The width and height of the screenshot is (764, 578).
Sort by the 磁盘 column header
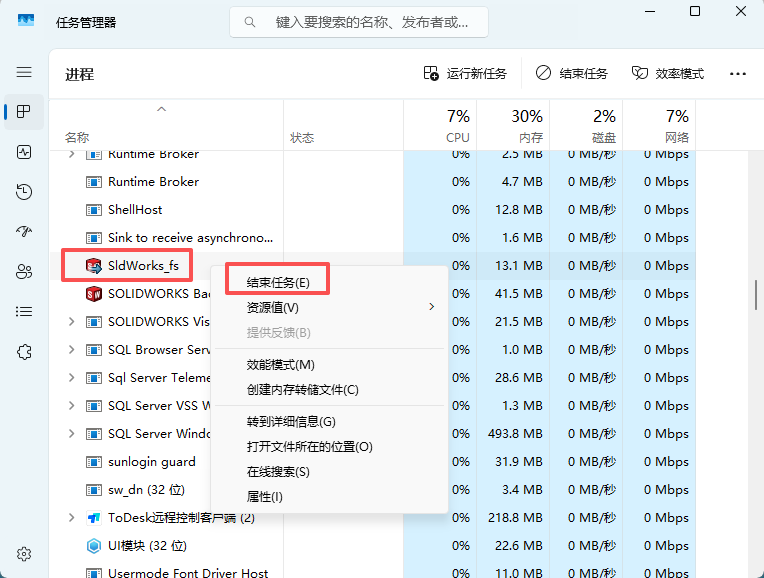(586, 125)
